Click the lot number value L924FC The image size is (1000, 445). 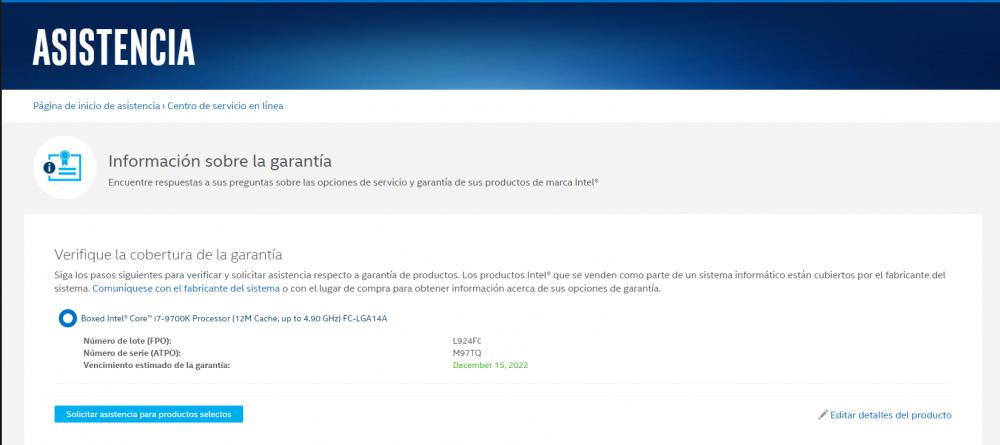[x=467, y=340]
